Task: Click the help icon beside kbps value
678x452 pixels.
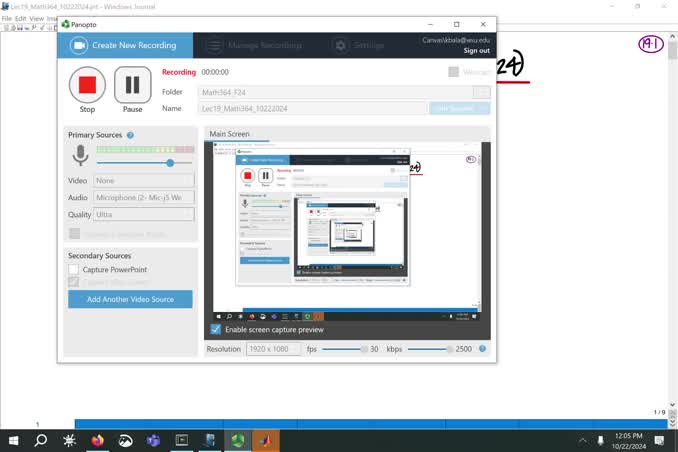Action: (482, 349)
